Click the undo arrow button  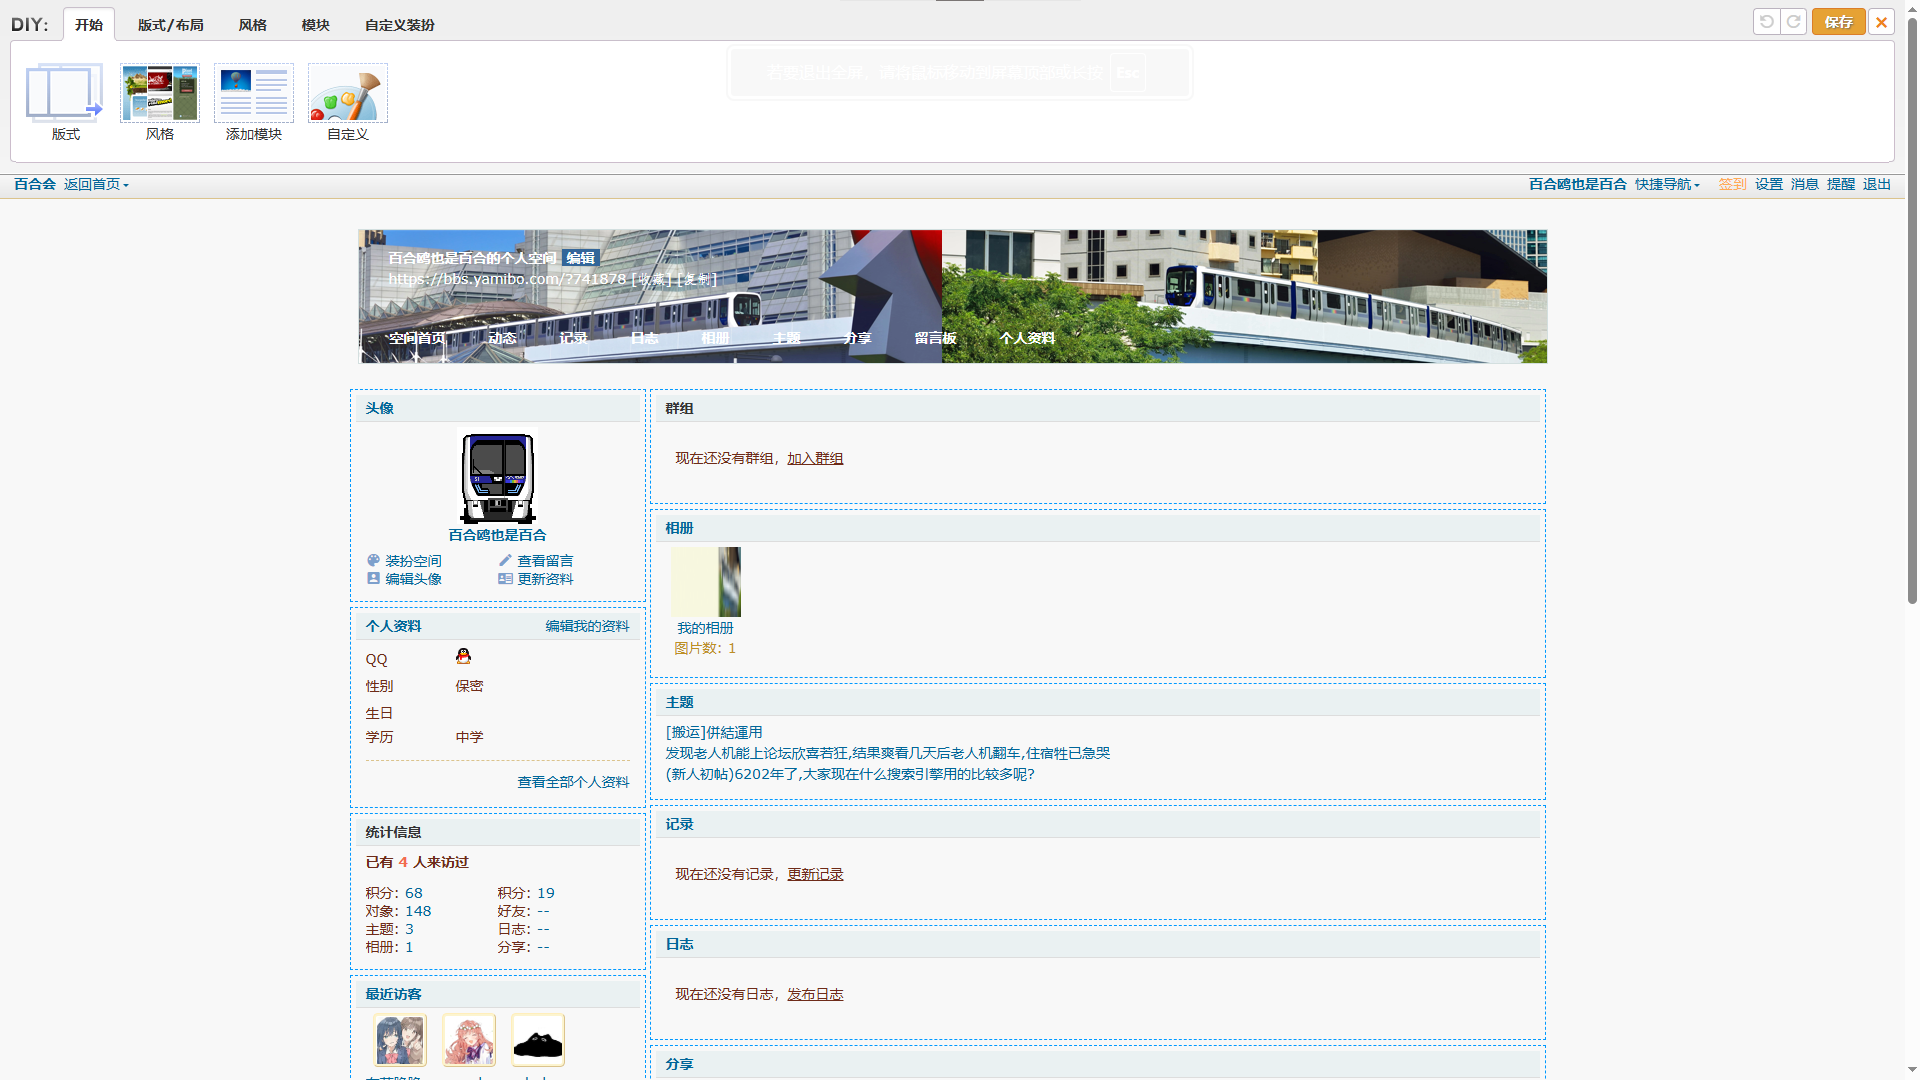1767,22
